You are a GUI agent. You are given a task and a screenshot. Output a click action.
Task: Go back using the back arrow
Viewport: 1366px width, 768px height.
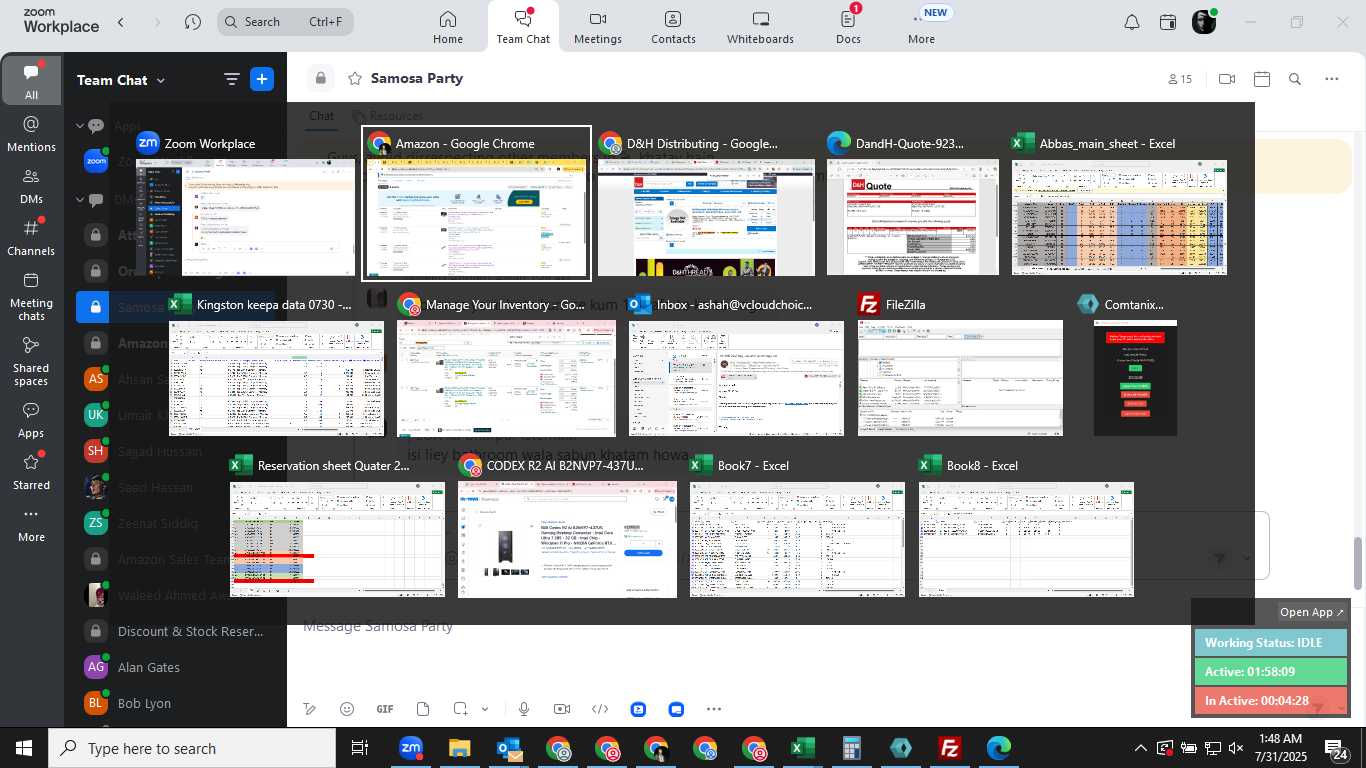tap(121, 21)
